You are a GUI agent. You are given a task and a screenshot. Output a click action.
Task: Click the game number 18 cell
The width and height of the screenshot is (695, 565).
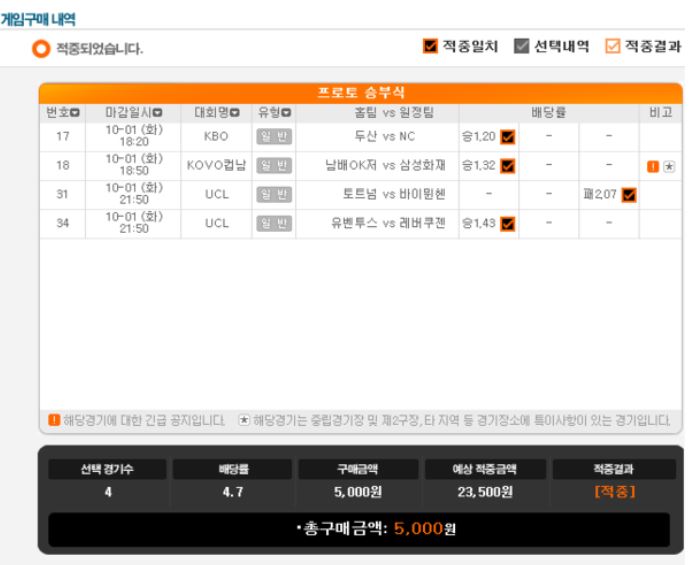tap(62, 165)
